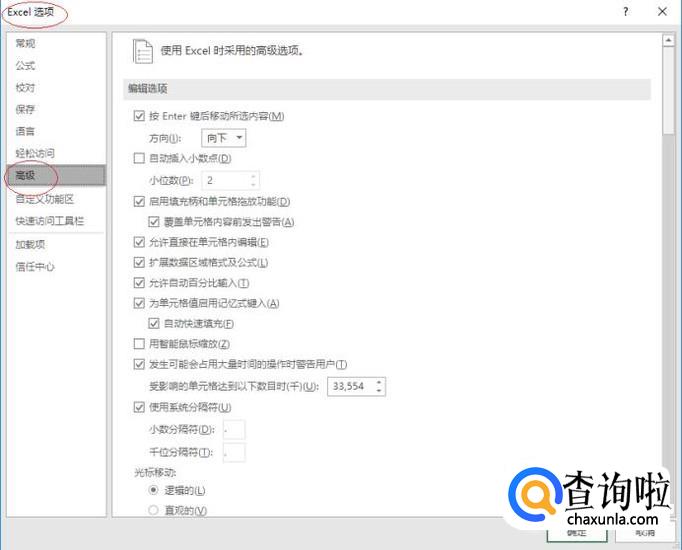Viewport: 682px width, 550px height.
Task: Go to 轻松访问 category
Action: coord(35,153)
